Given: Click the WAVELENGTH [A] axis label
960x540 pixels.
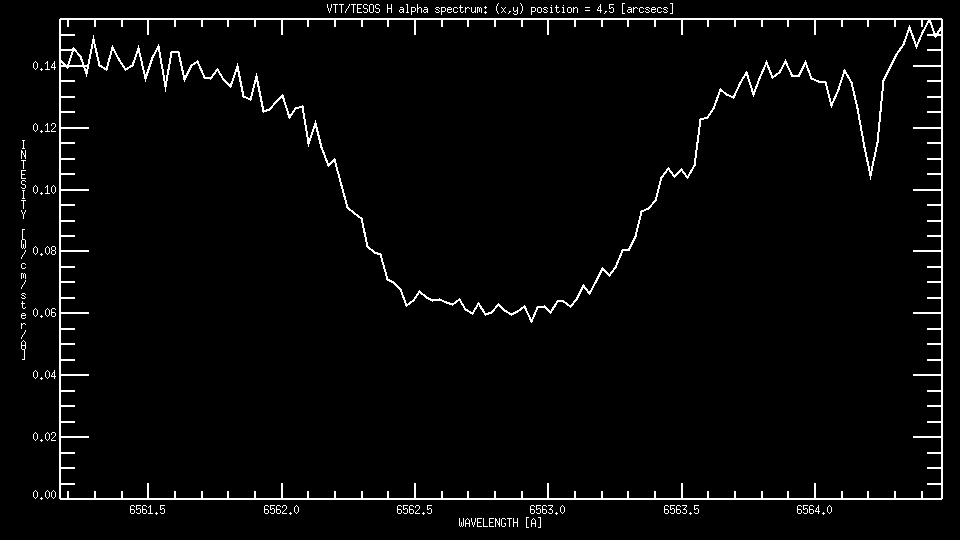Looking at the screenshot, I should tap(501, 522).
